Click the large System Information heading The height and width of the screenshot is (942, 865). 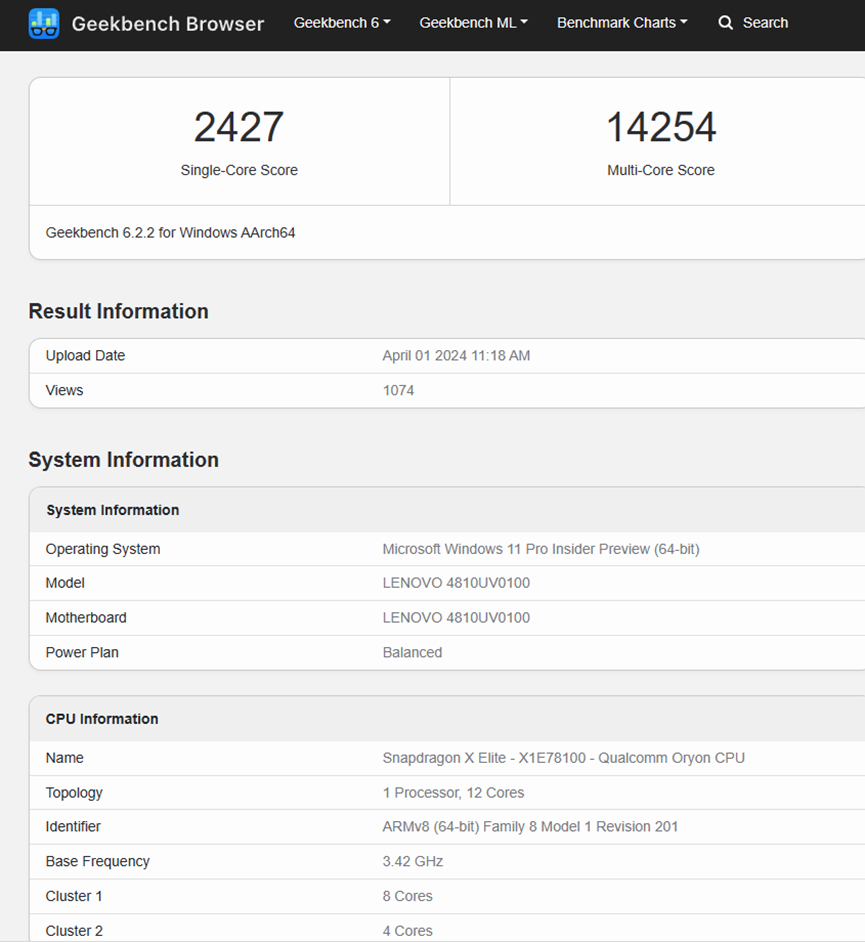click(x=123, y=460)
